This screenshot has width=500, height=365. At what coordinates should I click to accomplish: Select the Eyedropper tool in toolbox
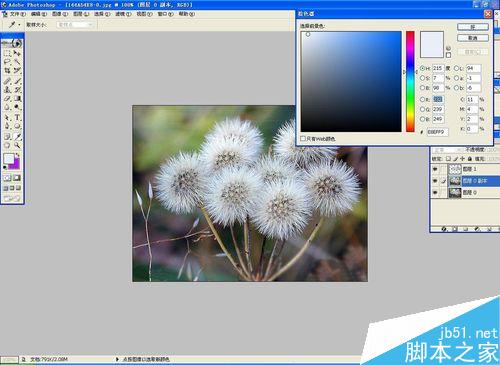(17, 136)
